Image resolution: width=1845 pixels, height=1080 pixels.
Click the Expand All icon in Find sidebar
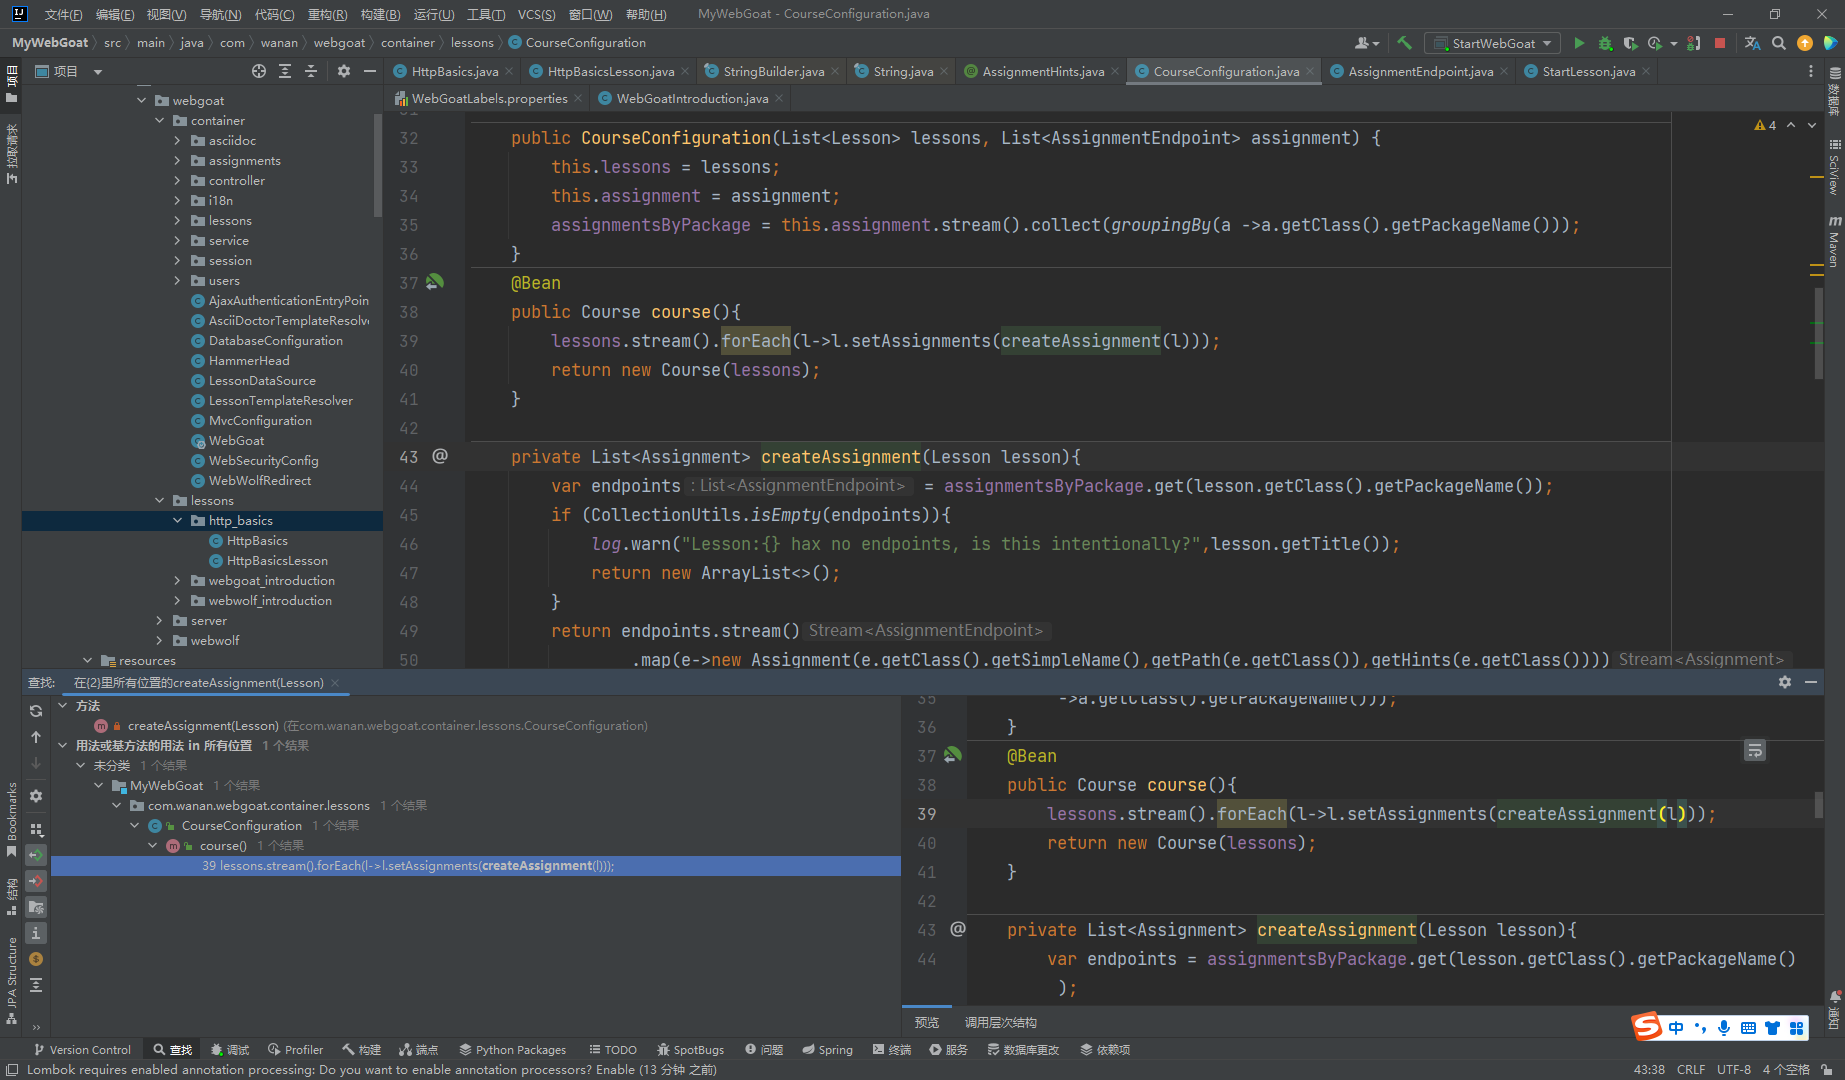36,985
